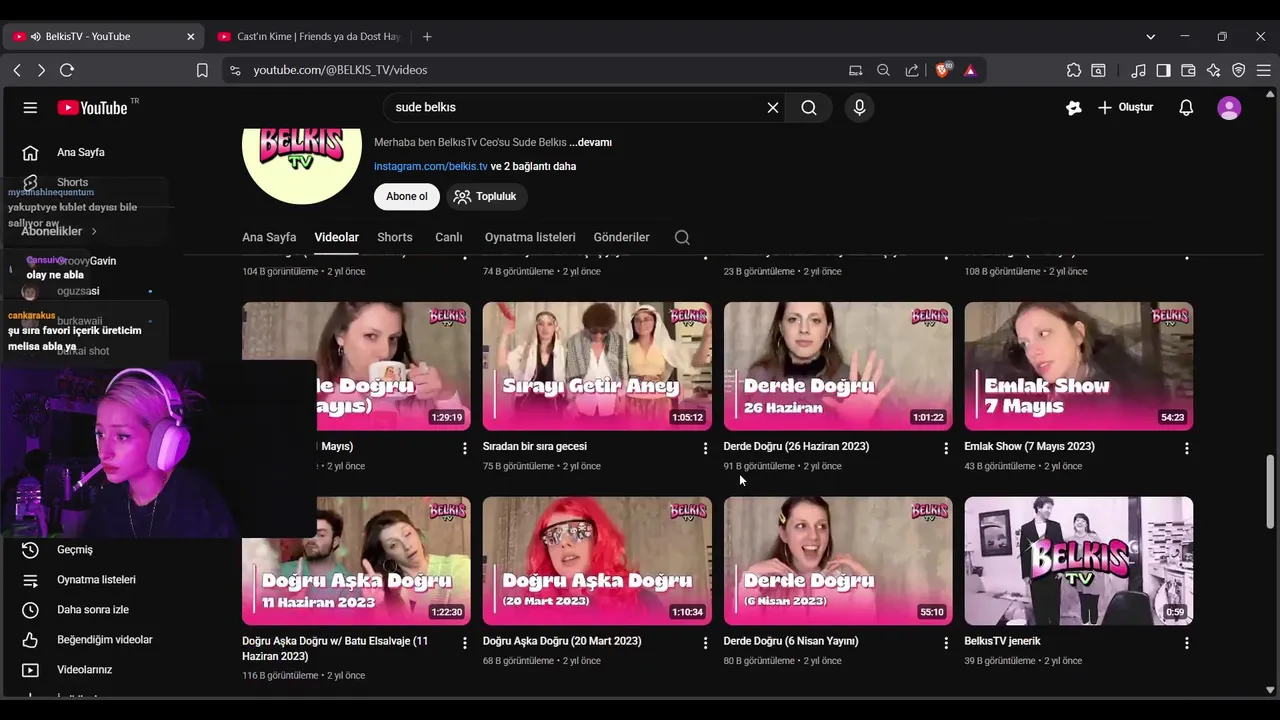This screenshot has height=720, width=1280.
Task: Click the share icon in address bar
Action: 912,70
